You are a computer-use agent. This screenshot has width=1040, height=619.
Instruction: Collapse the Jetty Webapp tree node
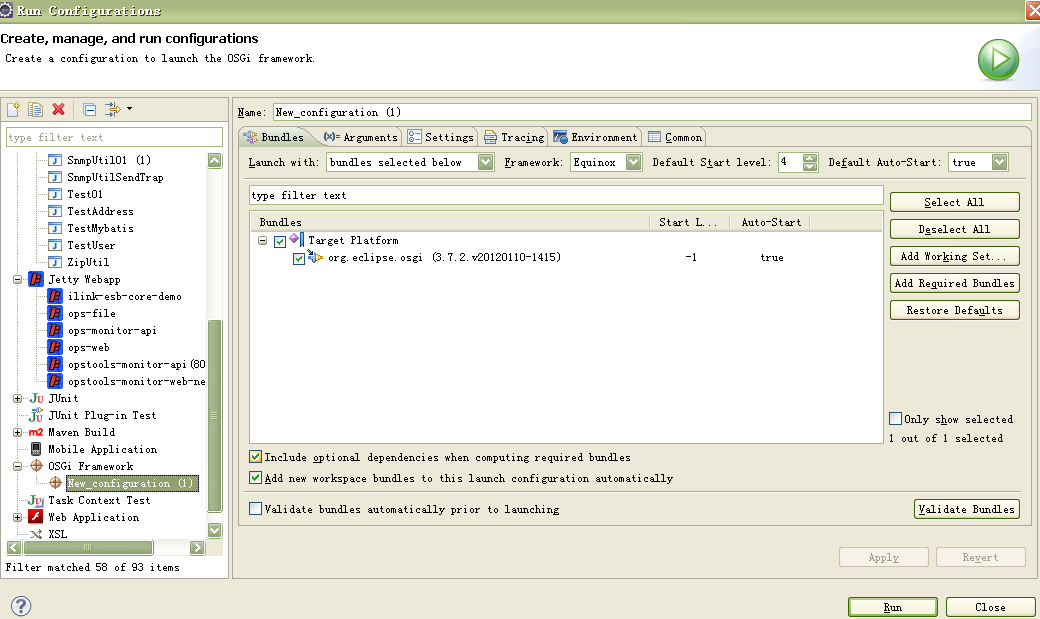17,279
